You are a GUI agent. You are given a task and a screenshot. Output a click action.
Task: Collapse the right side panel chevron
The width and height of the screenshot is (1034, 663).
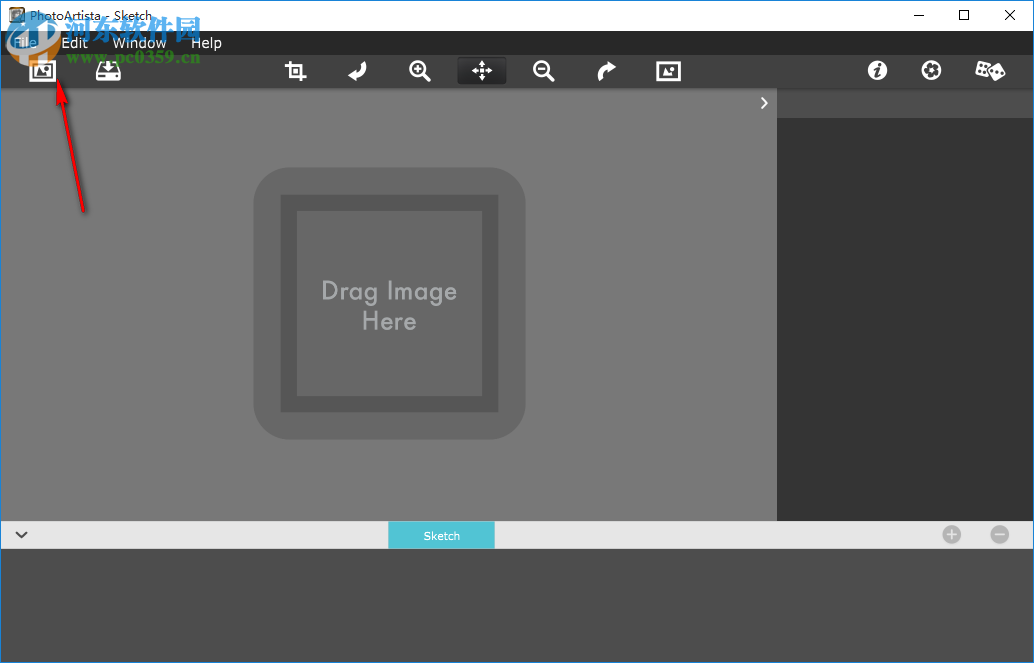point(764,103)
